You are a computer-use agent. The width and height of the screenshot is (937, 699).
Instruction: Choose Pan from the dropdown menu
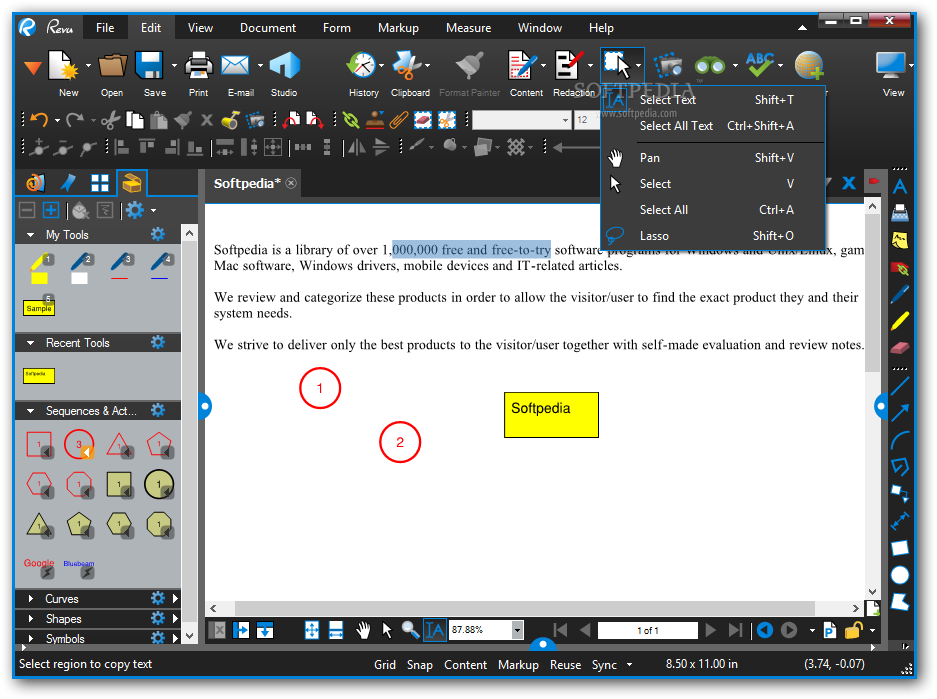click(x=714, y=158)
